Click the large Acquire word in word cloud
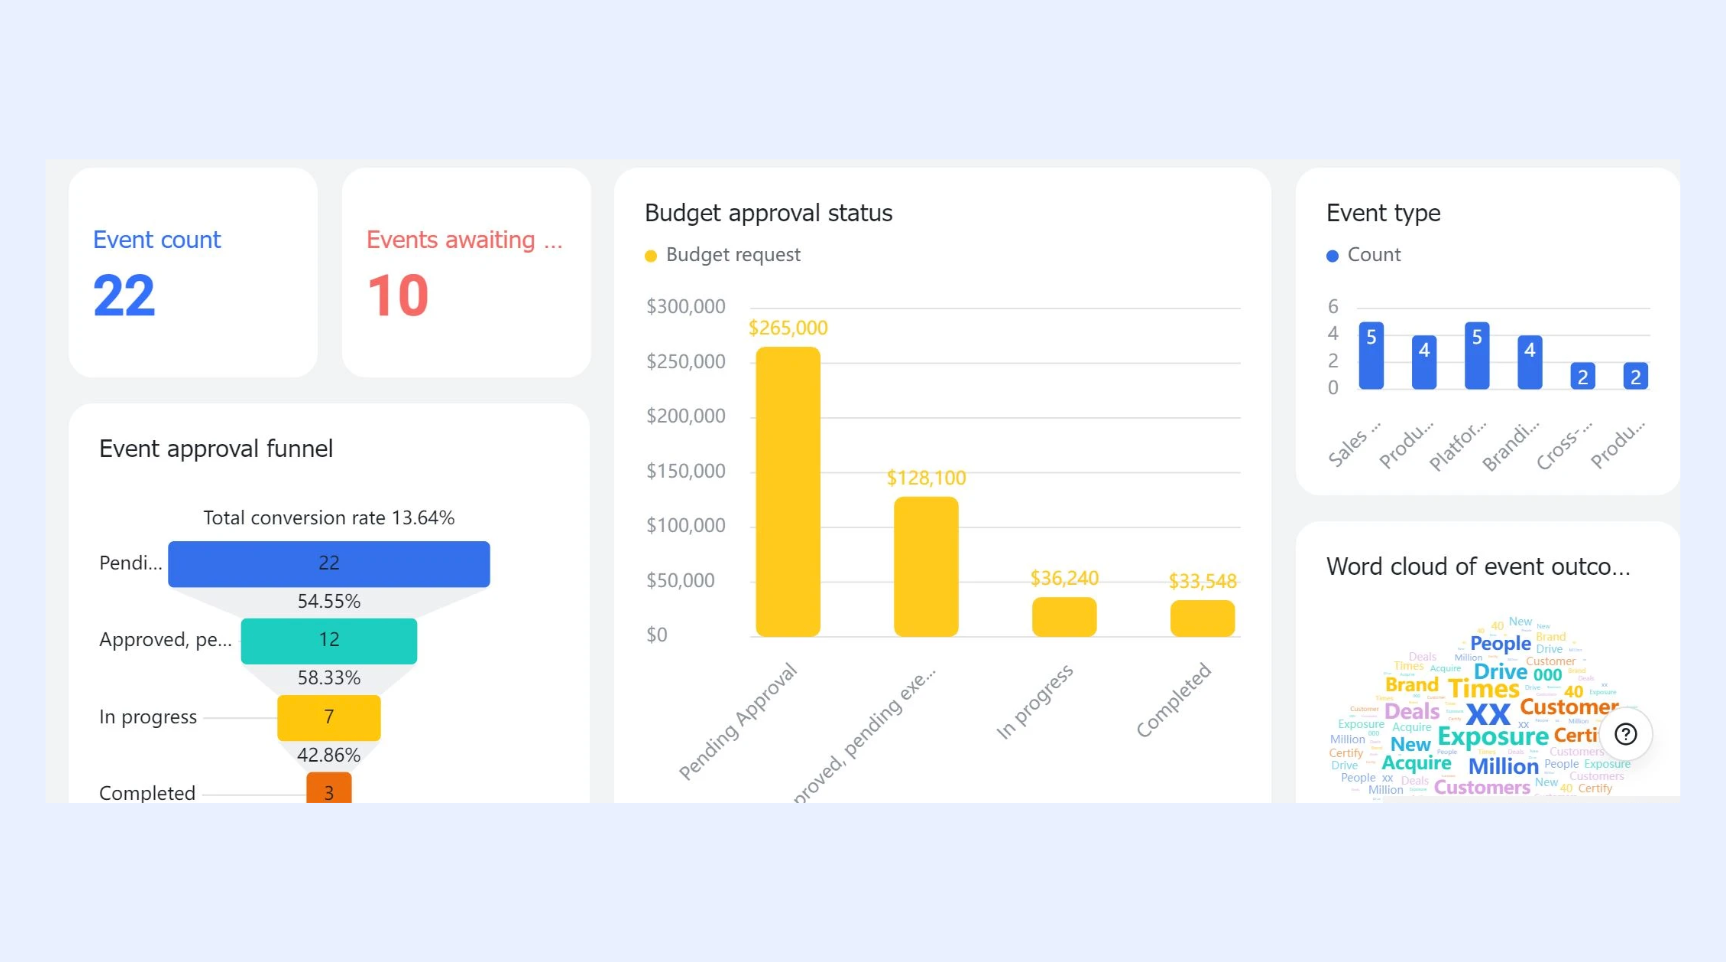The height and width of the screenshot is (962, 1726). [x=1416, y=764]
